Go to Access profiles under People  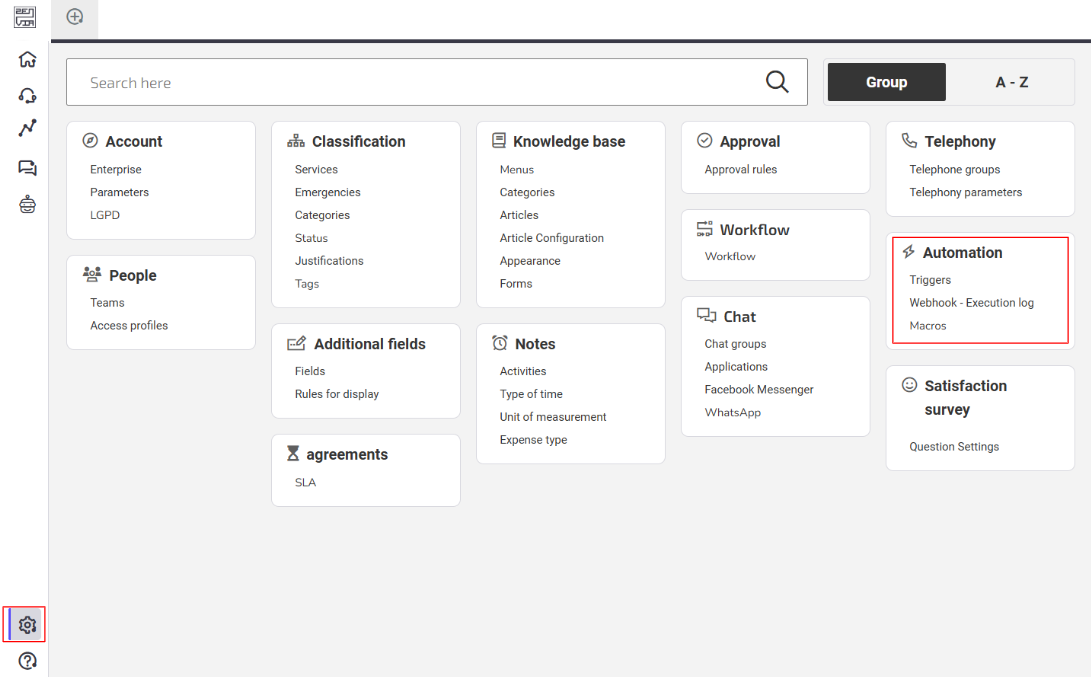pyautogui.click(x=129, y=326)
